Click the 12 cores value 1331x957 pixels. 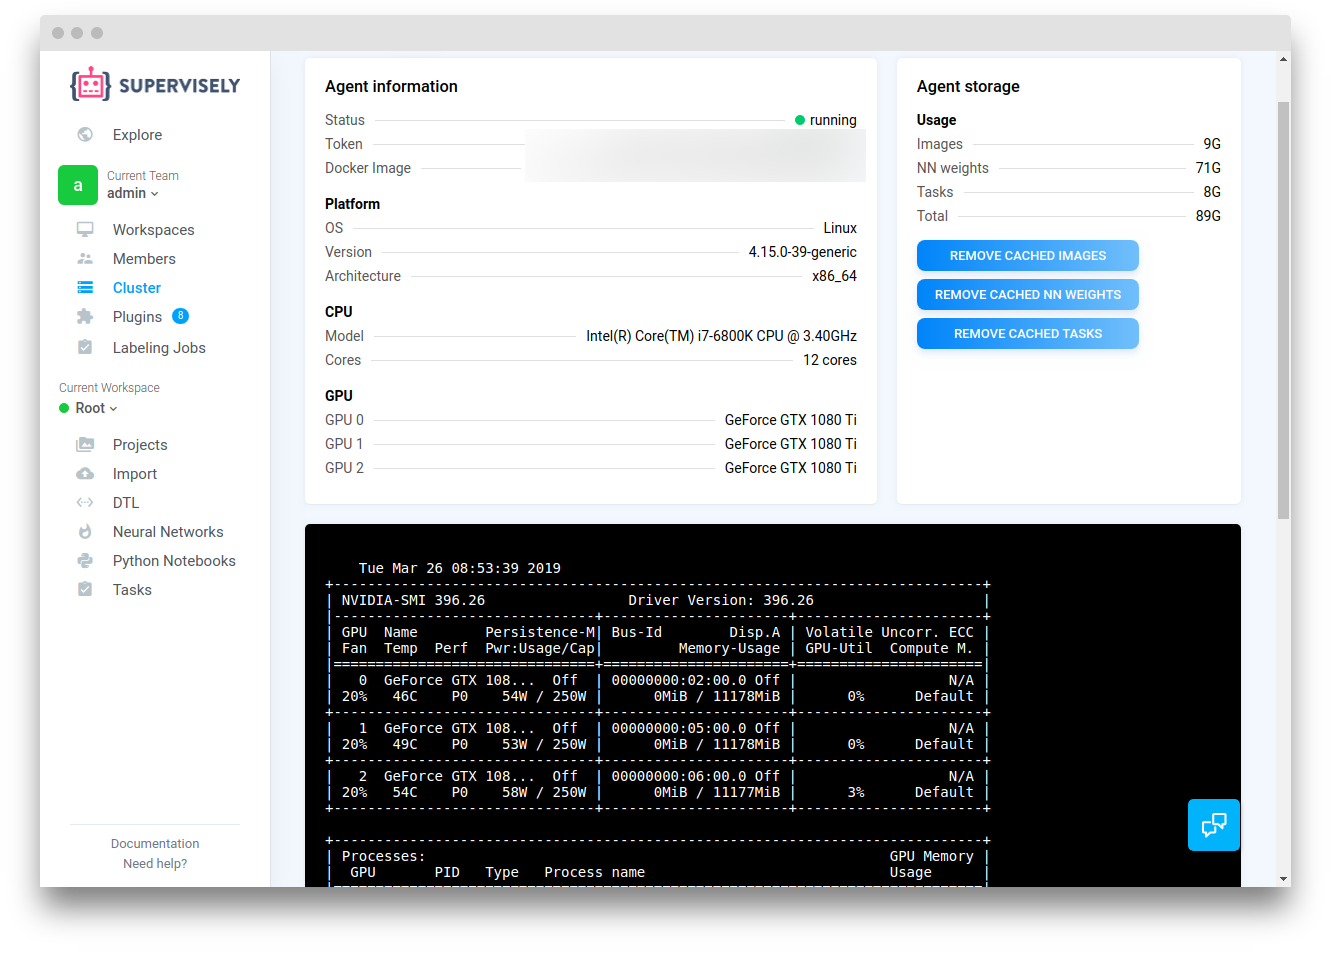pos(830,360)
